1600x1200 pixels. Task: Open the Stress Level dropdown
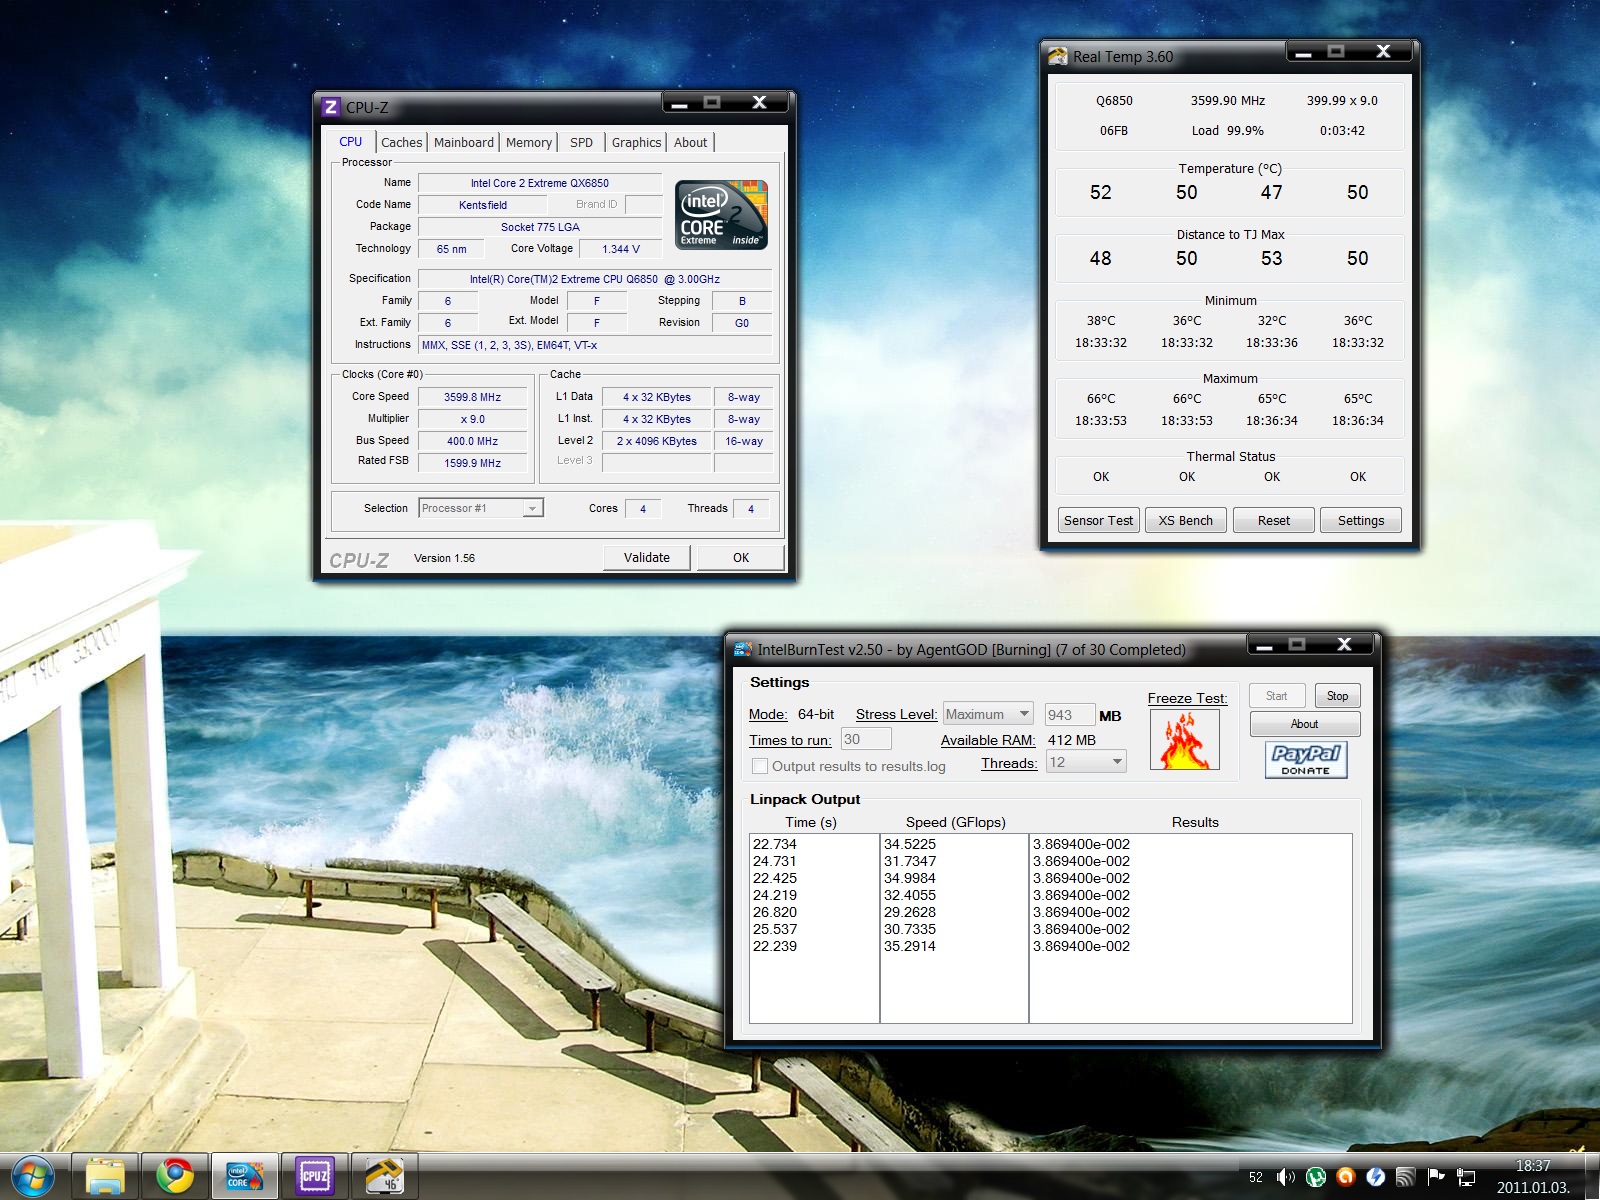(988, 714)
